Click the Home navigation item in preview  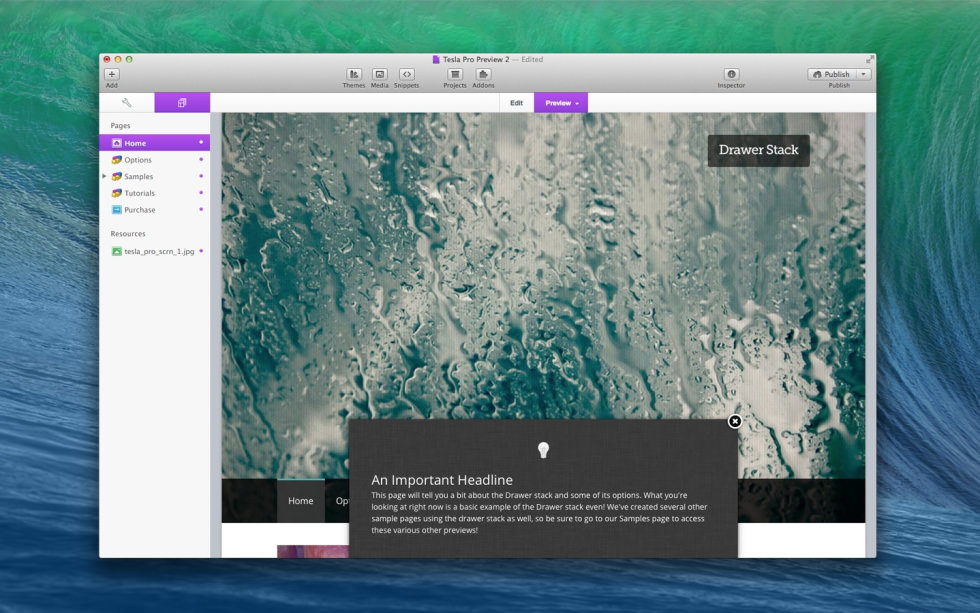pos(301,501)
